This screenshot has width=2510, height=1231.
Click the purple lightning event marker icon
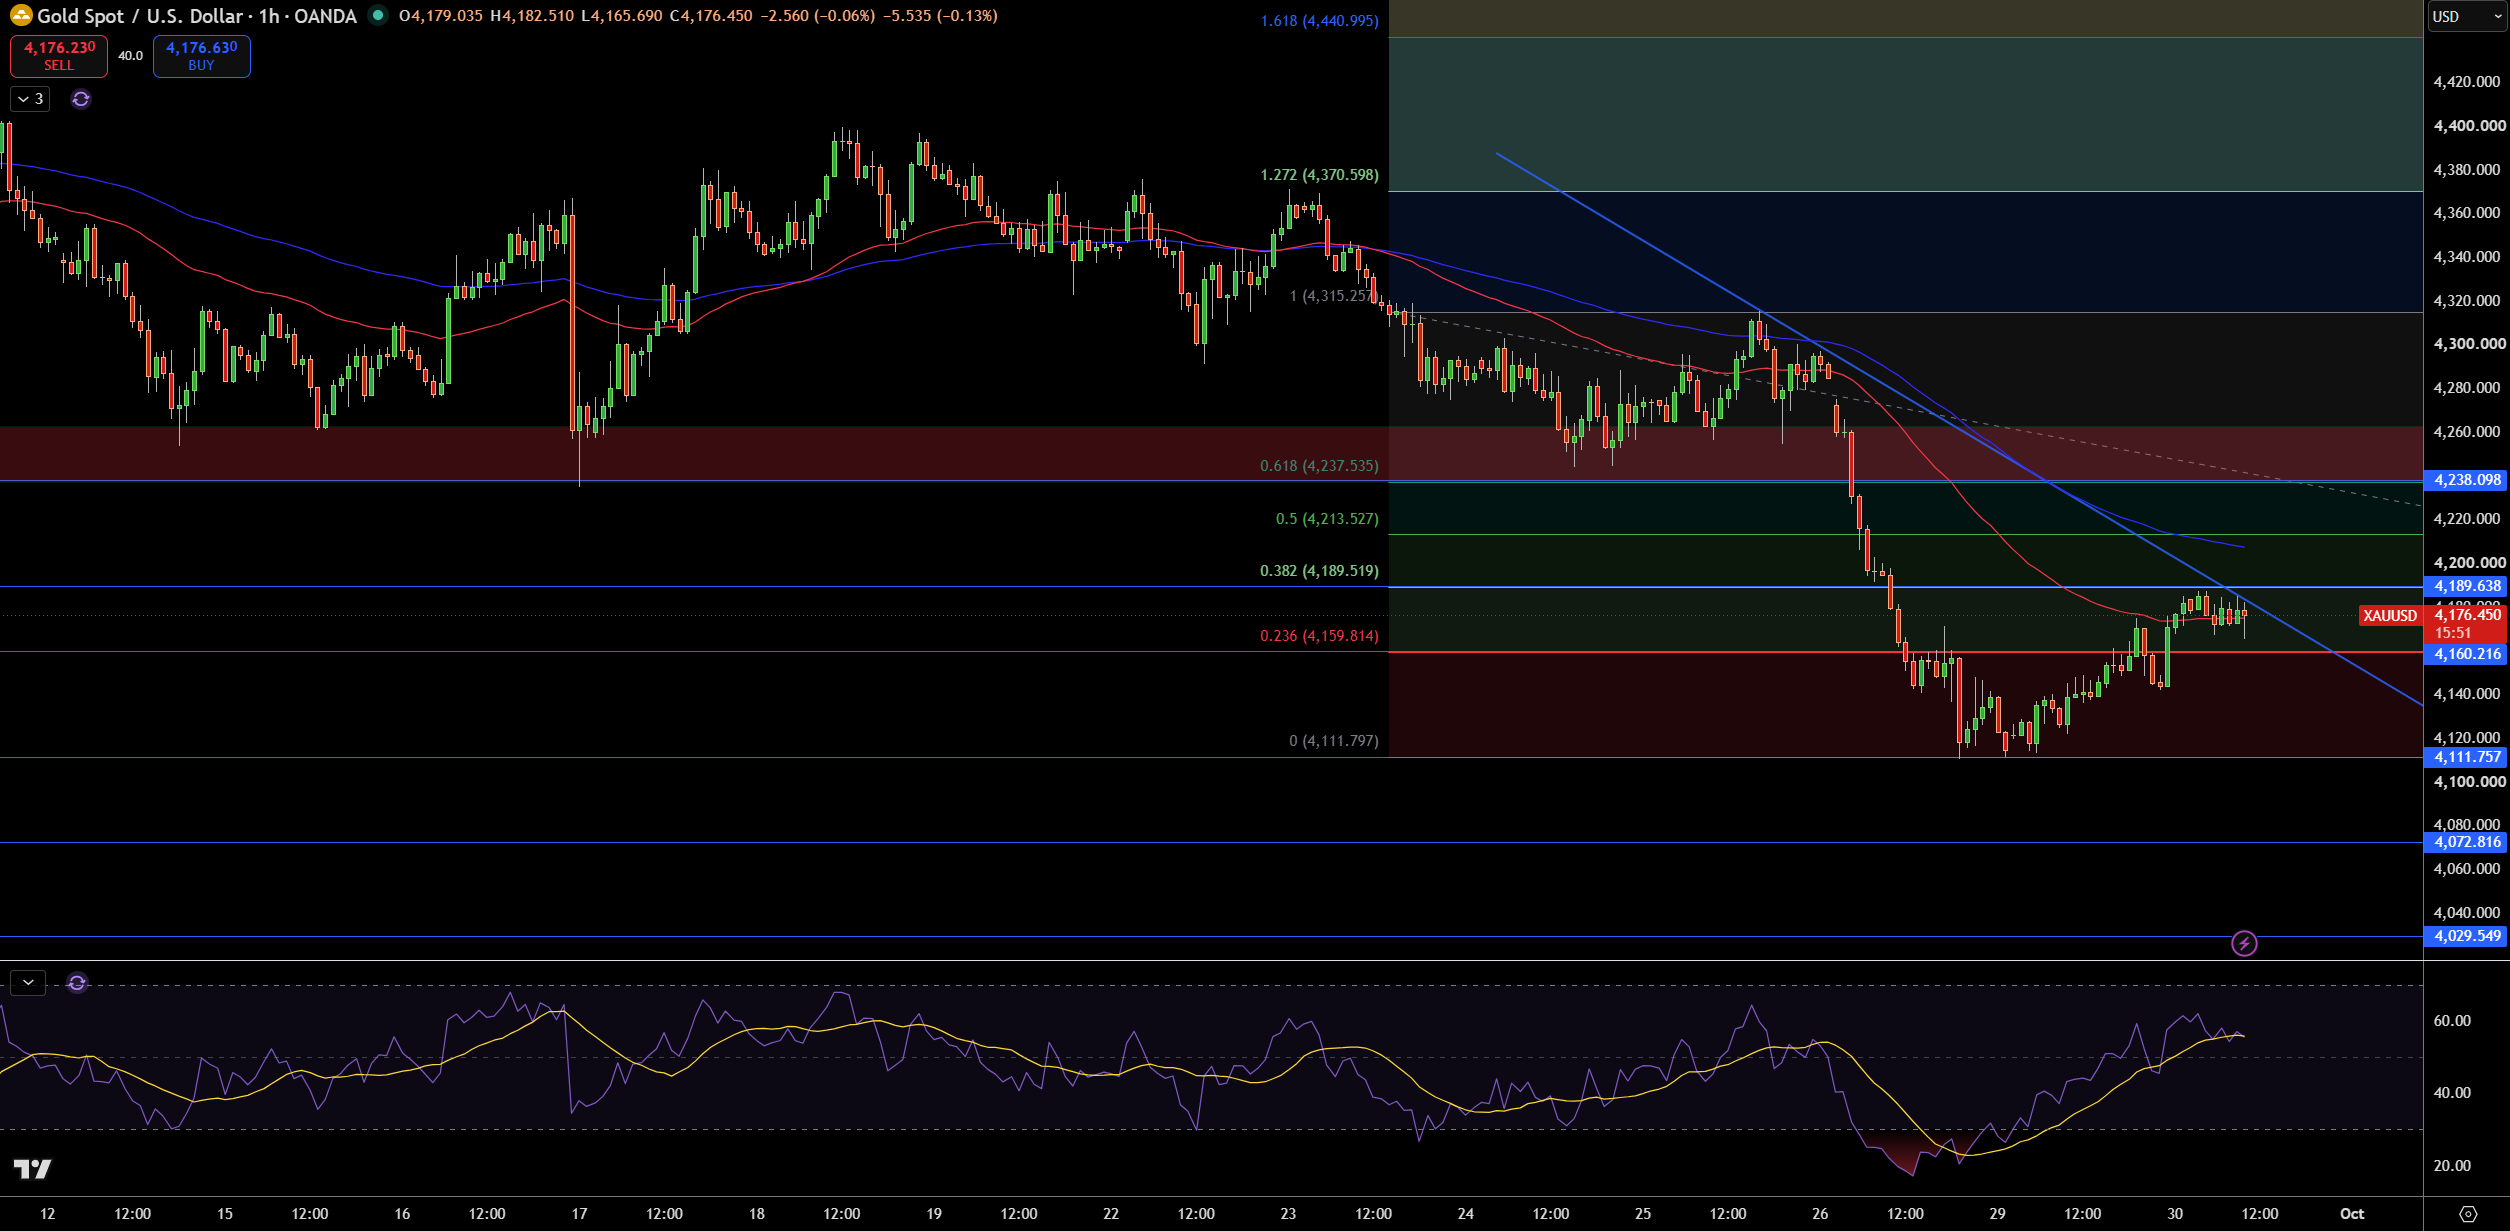point(2244,943)
